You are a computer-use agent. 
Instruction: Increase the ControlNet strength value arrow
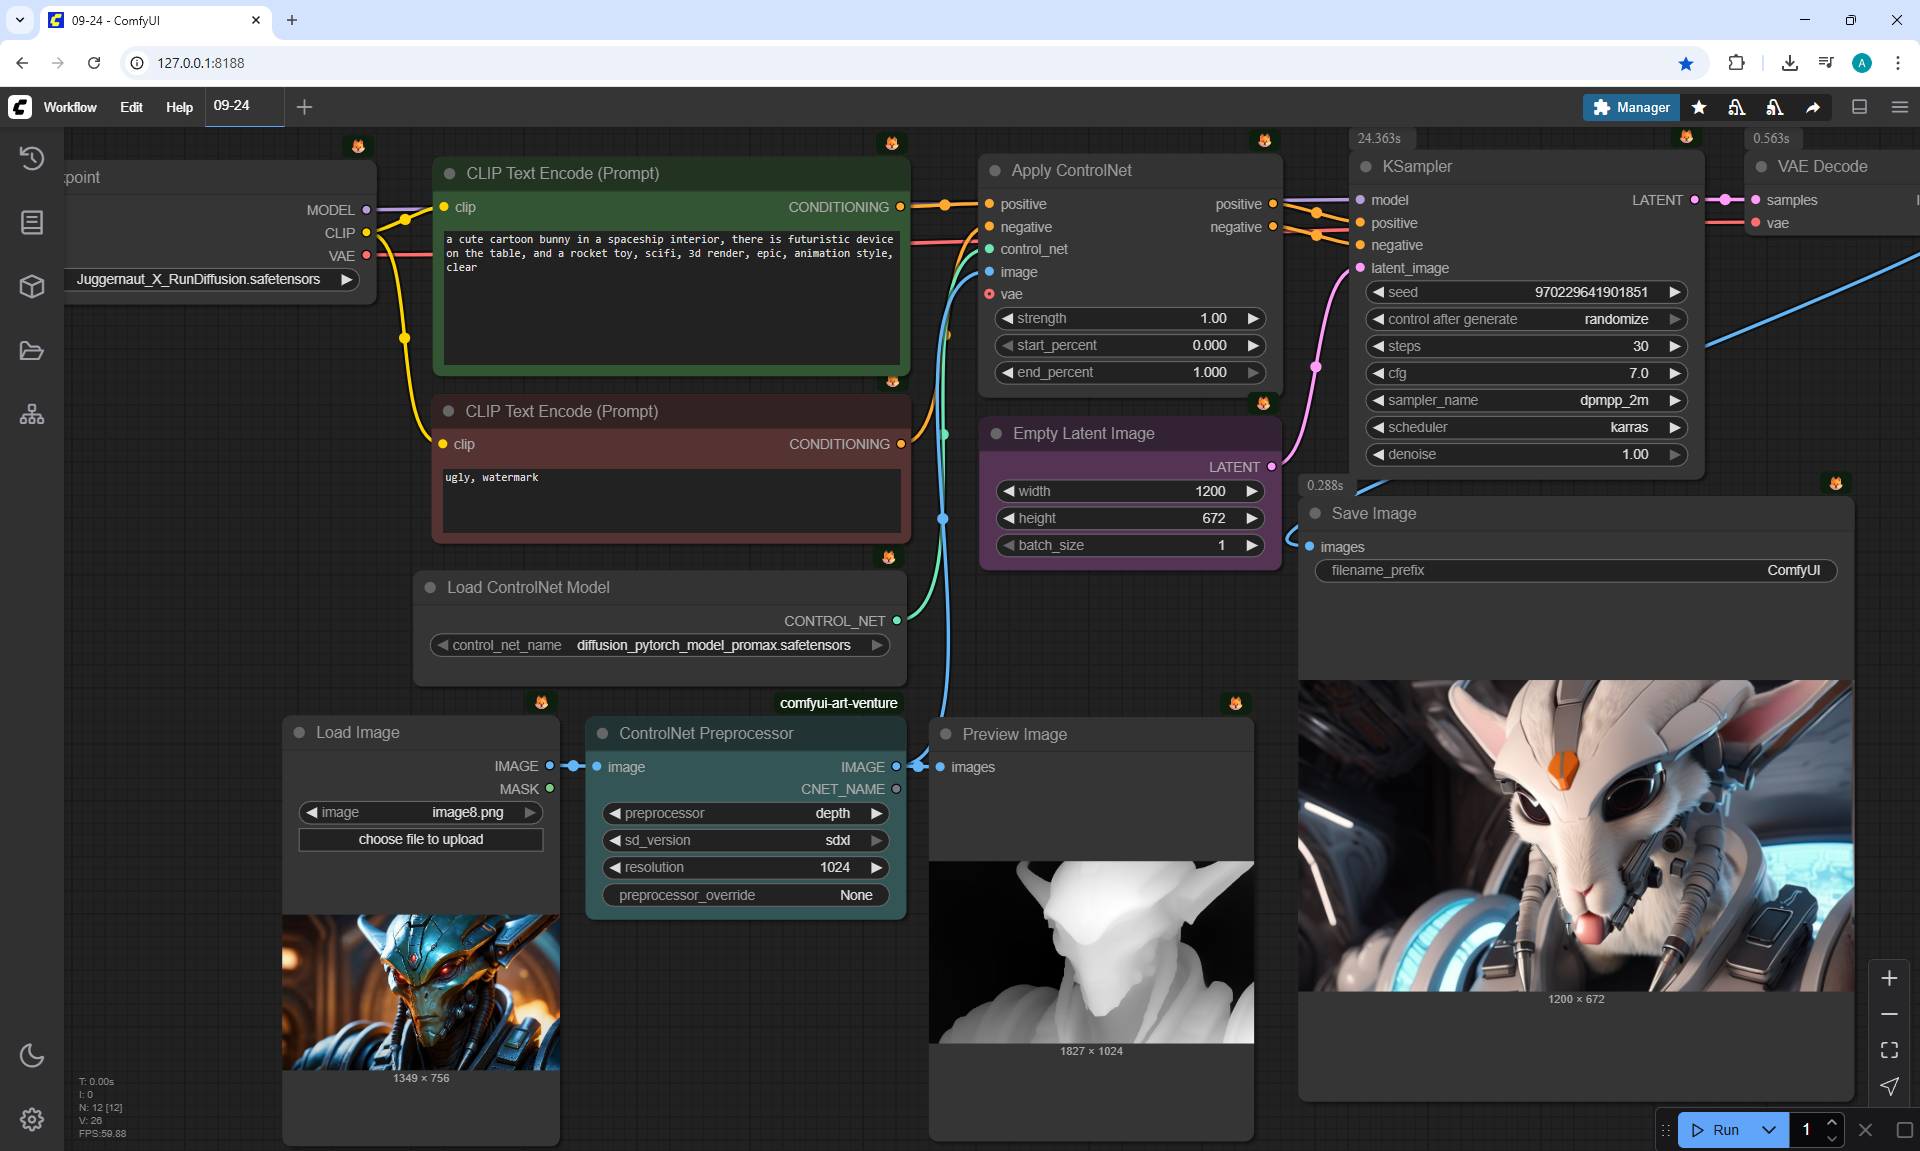[1252, 318]
